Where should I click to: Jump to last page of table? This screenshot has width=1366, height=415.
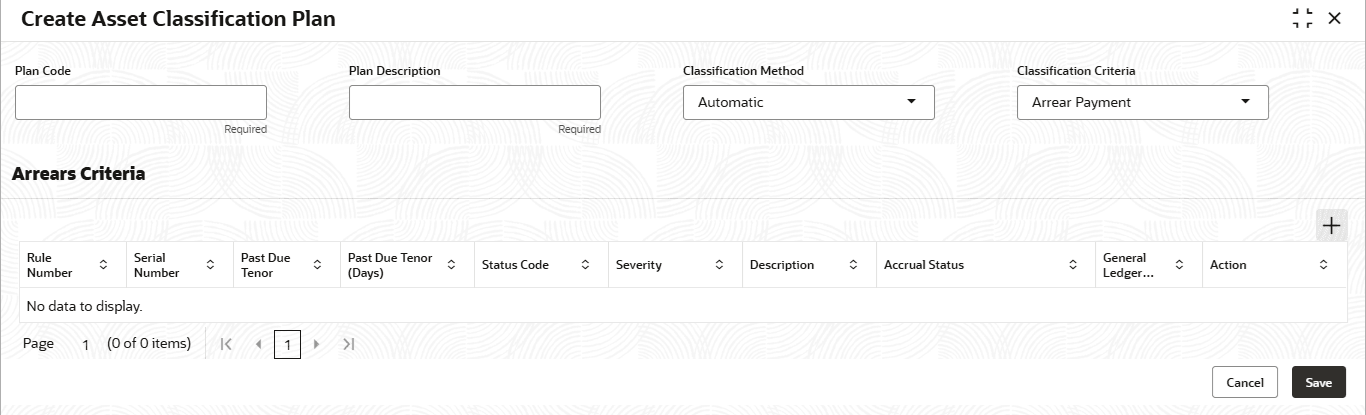(348, 344)
